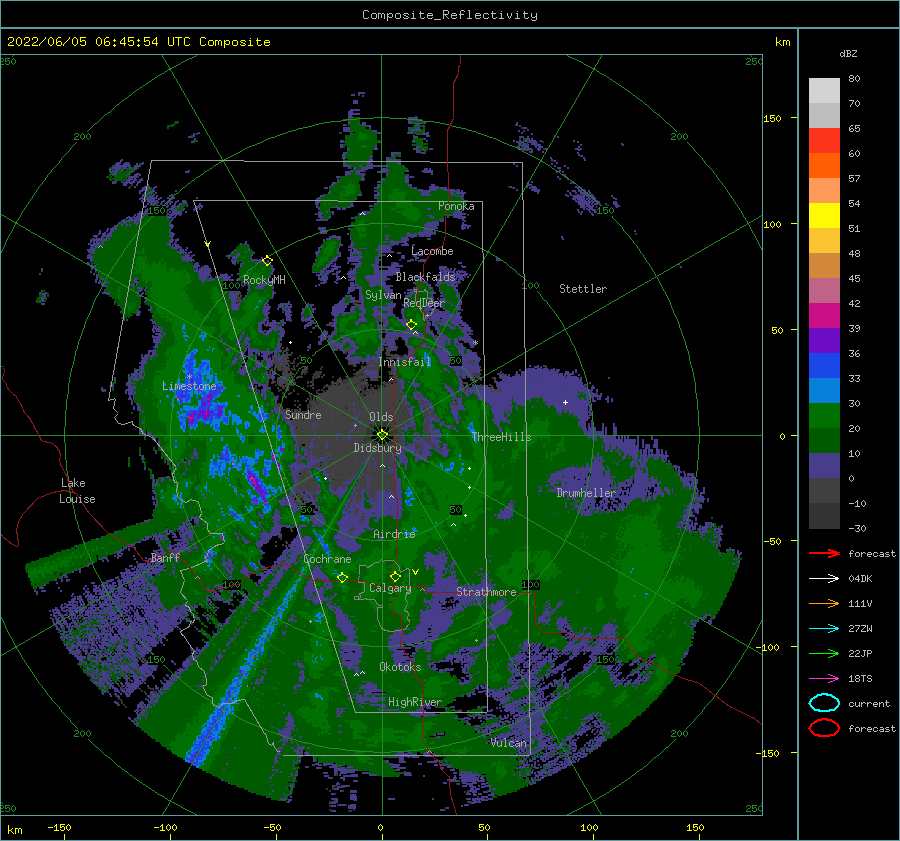
Task: Click the Stettler town label
Action: click(583, 289)
